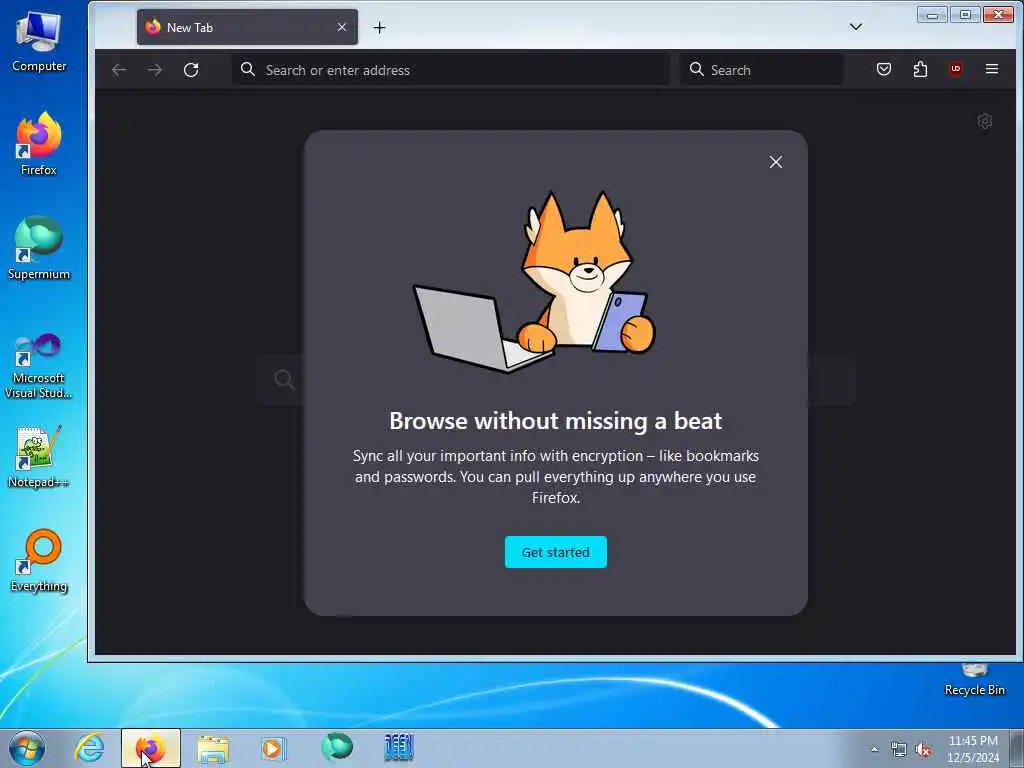The image size is (1024, 768).
Task: Open the clock showing 11:45 PM
Action: [x=973, y=749]
